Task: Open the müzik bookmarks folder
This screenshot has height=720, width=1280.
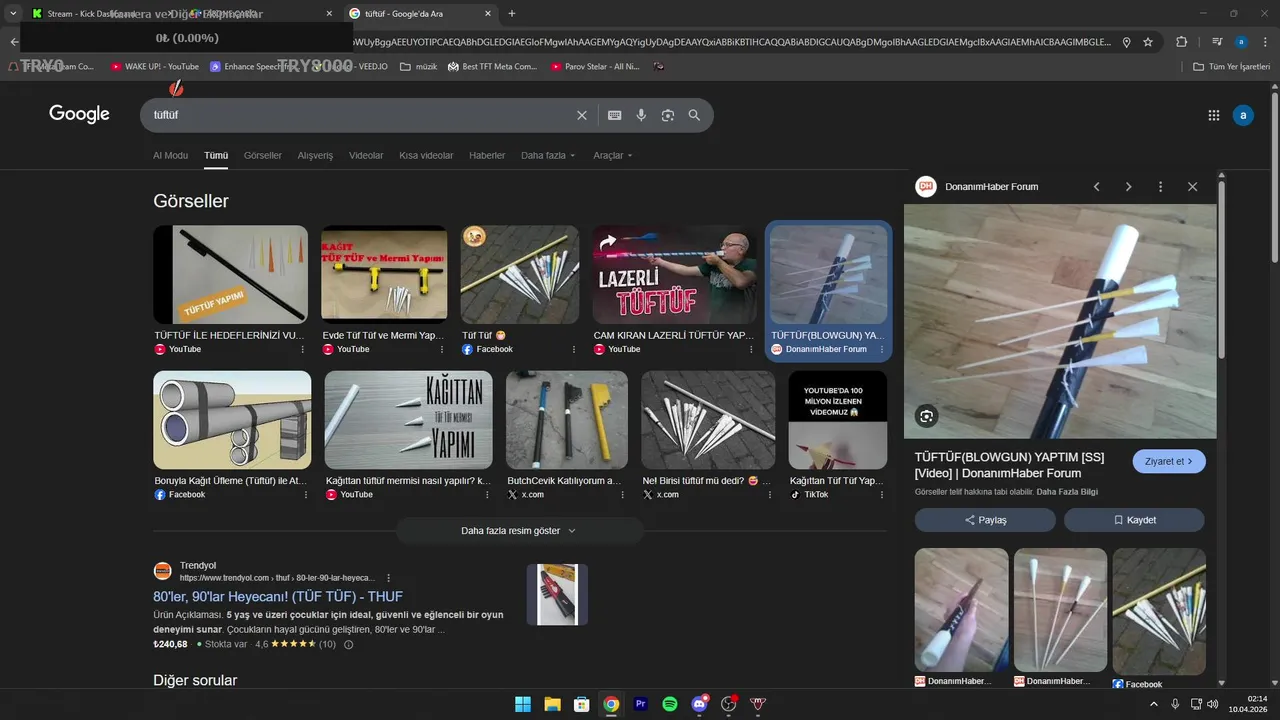Action: coord(418,67)
